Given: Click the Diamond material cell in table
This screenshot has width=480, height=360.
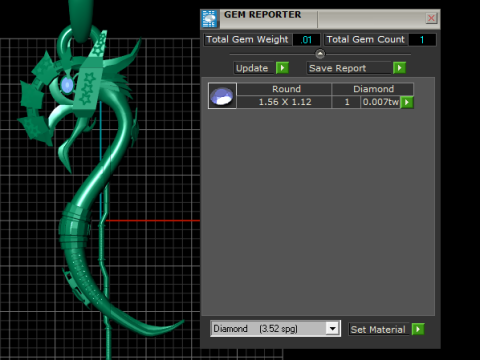Looking at the screenshot, I should click(373, 89).
